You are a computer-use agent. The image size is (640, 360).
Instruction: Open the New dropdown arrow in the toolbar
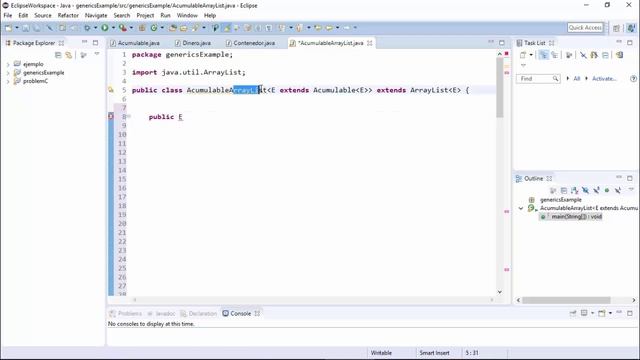click(17, 28)
